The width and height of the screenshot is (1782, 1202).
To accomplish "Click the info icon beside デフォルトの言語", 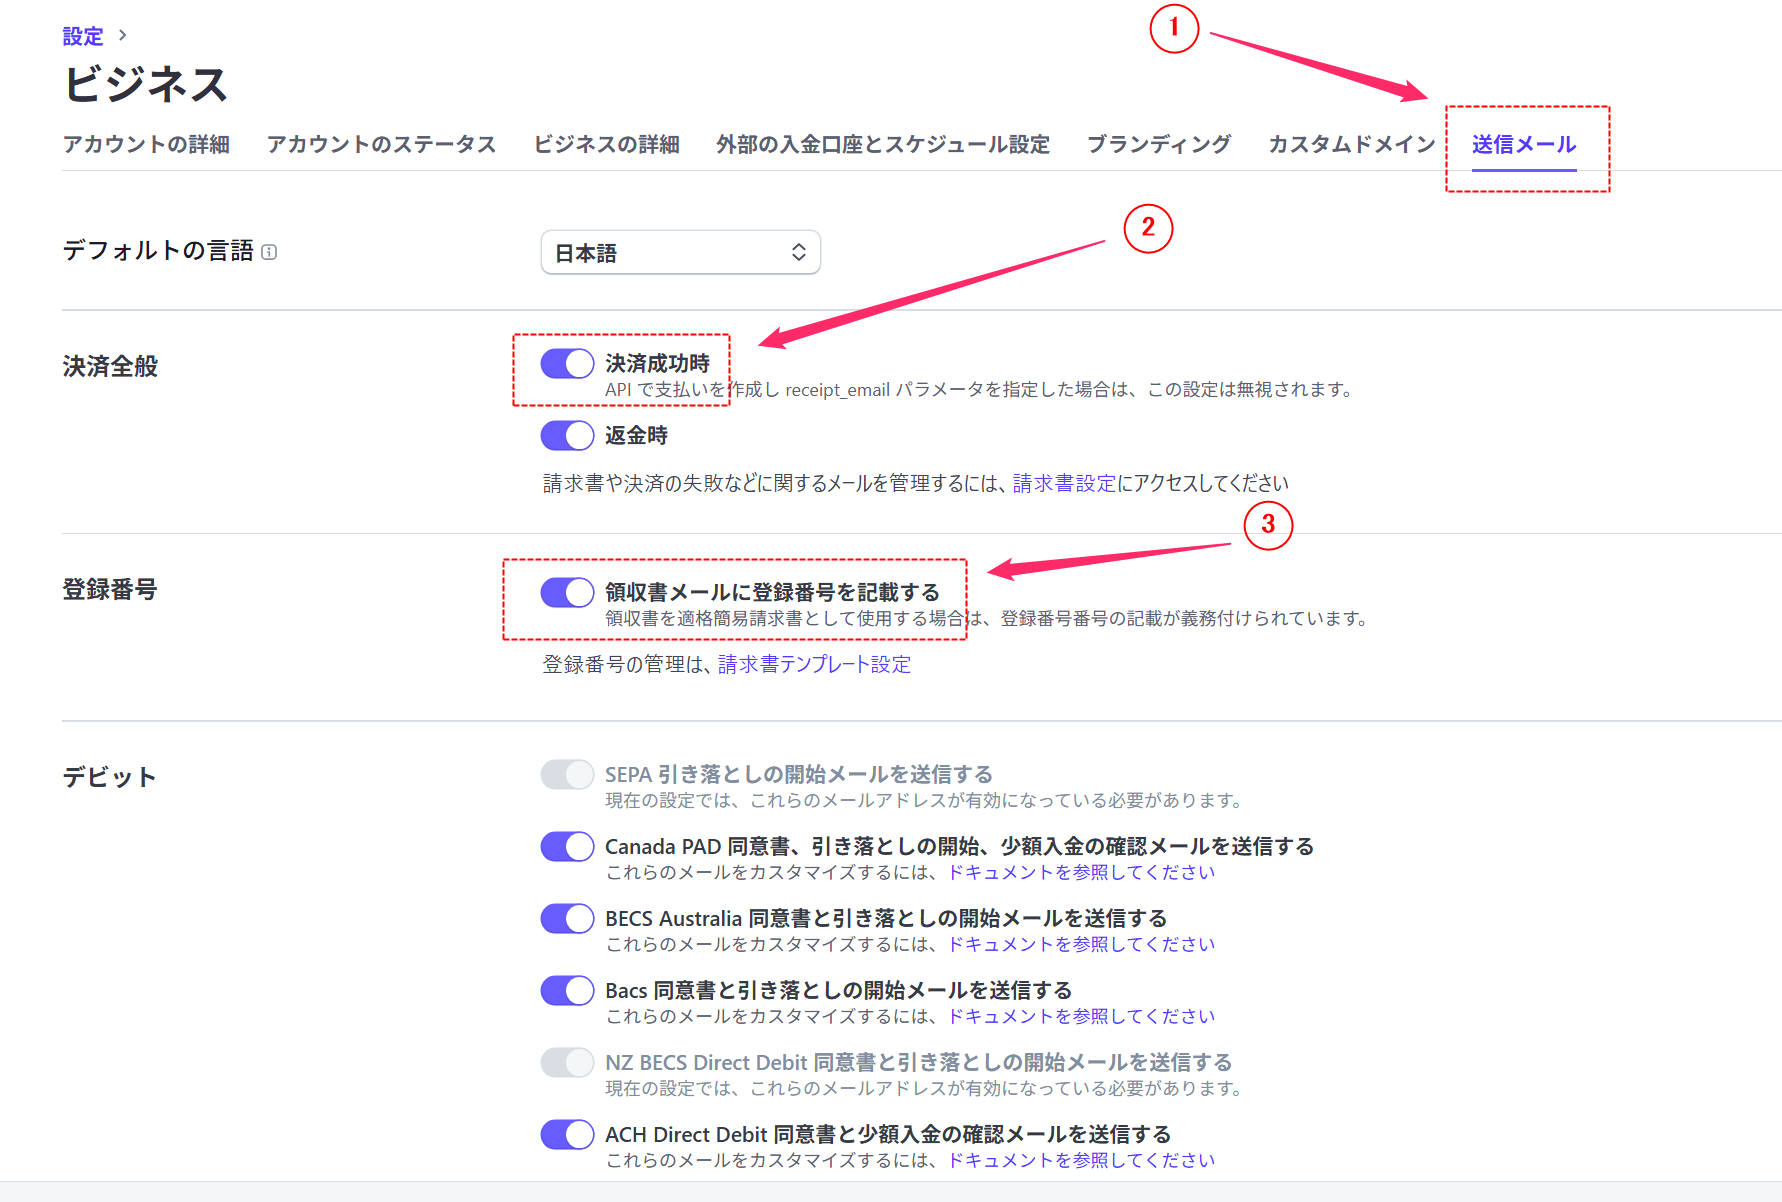I will 269,252.
